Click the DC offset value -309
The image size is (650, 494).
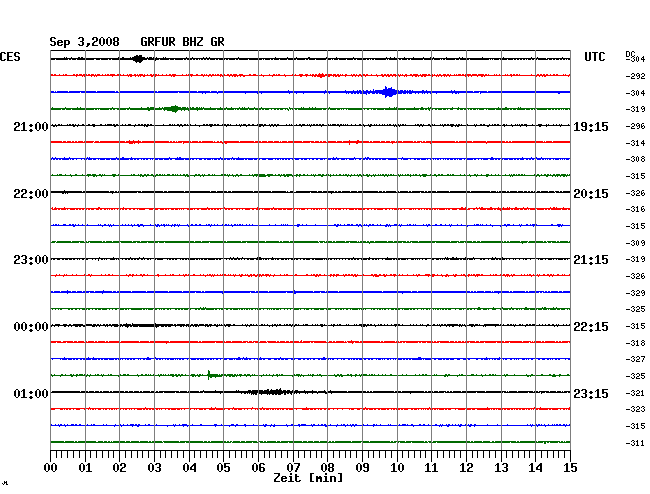click(x=635, y=243)
